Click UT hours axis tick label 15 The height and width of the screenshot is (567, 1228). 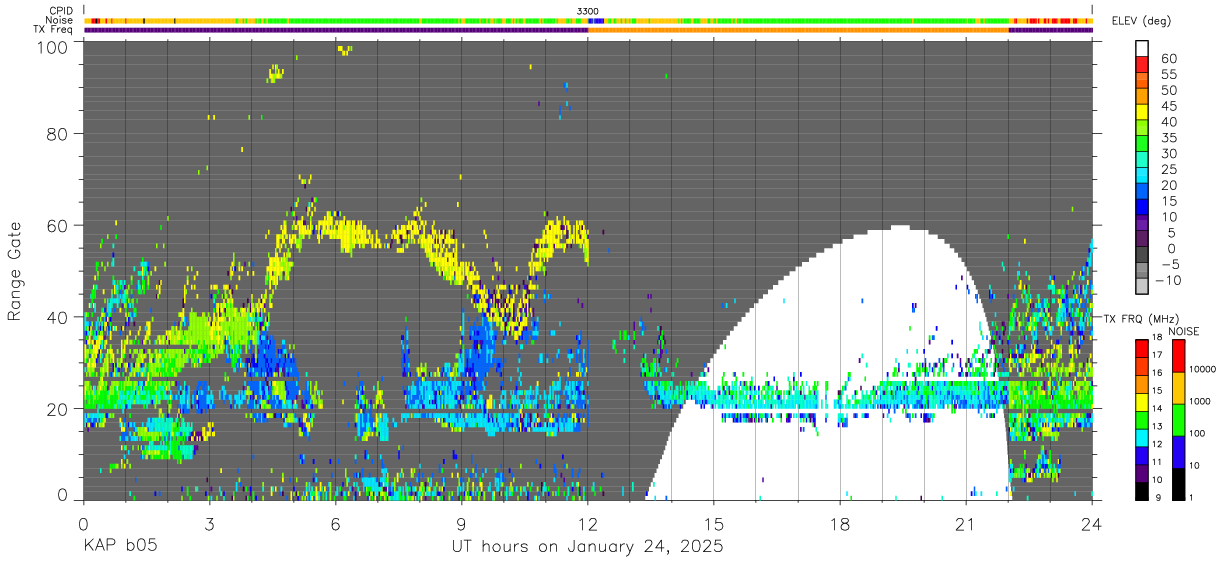pos(714,524)
